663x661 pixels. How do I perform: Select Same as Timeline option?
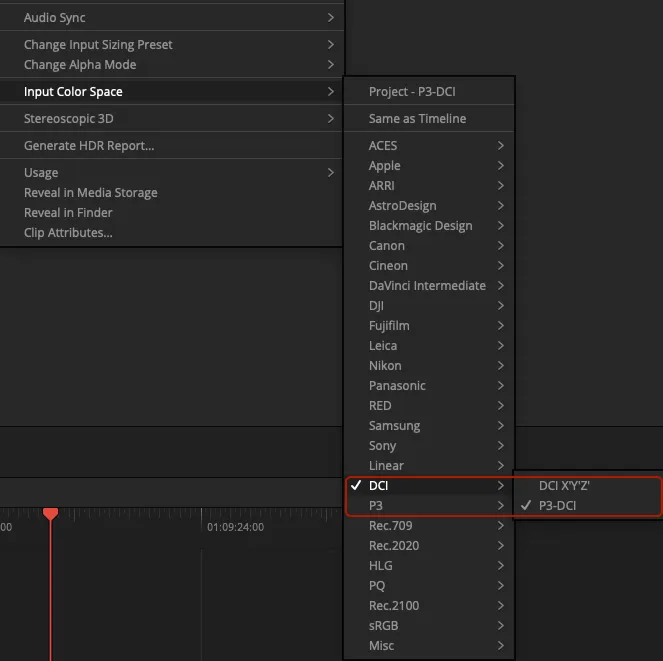pyautogui.click(x=417, y=119)
